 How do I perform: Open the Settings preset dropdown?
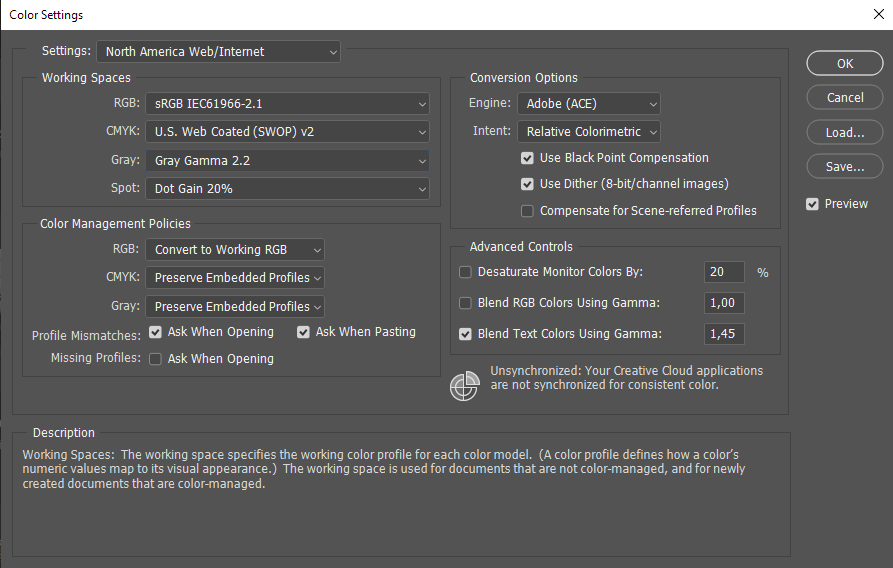tap(218, 51)
